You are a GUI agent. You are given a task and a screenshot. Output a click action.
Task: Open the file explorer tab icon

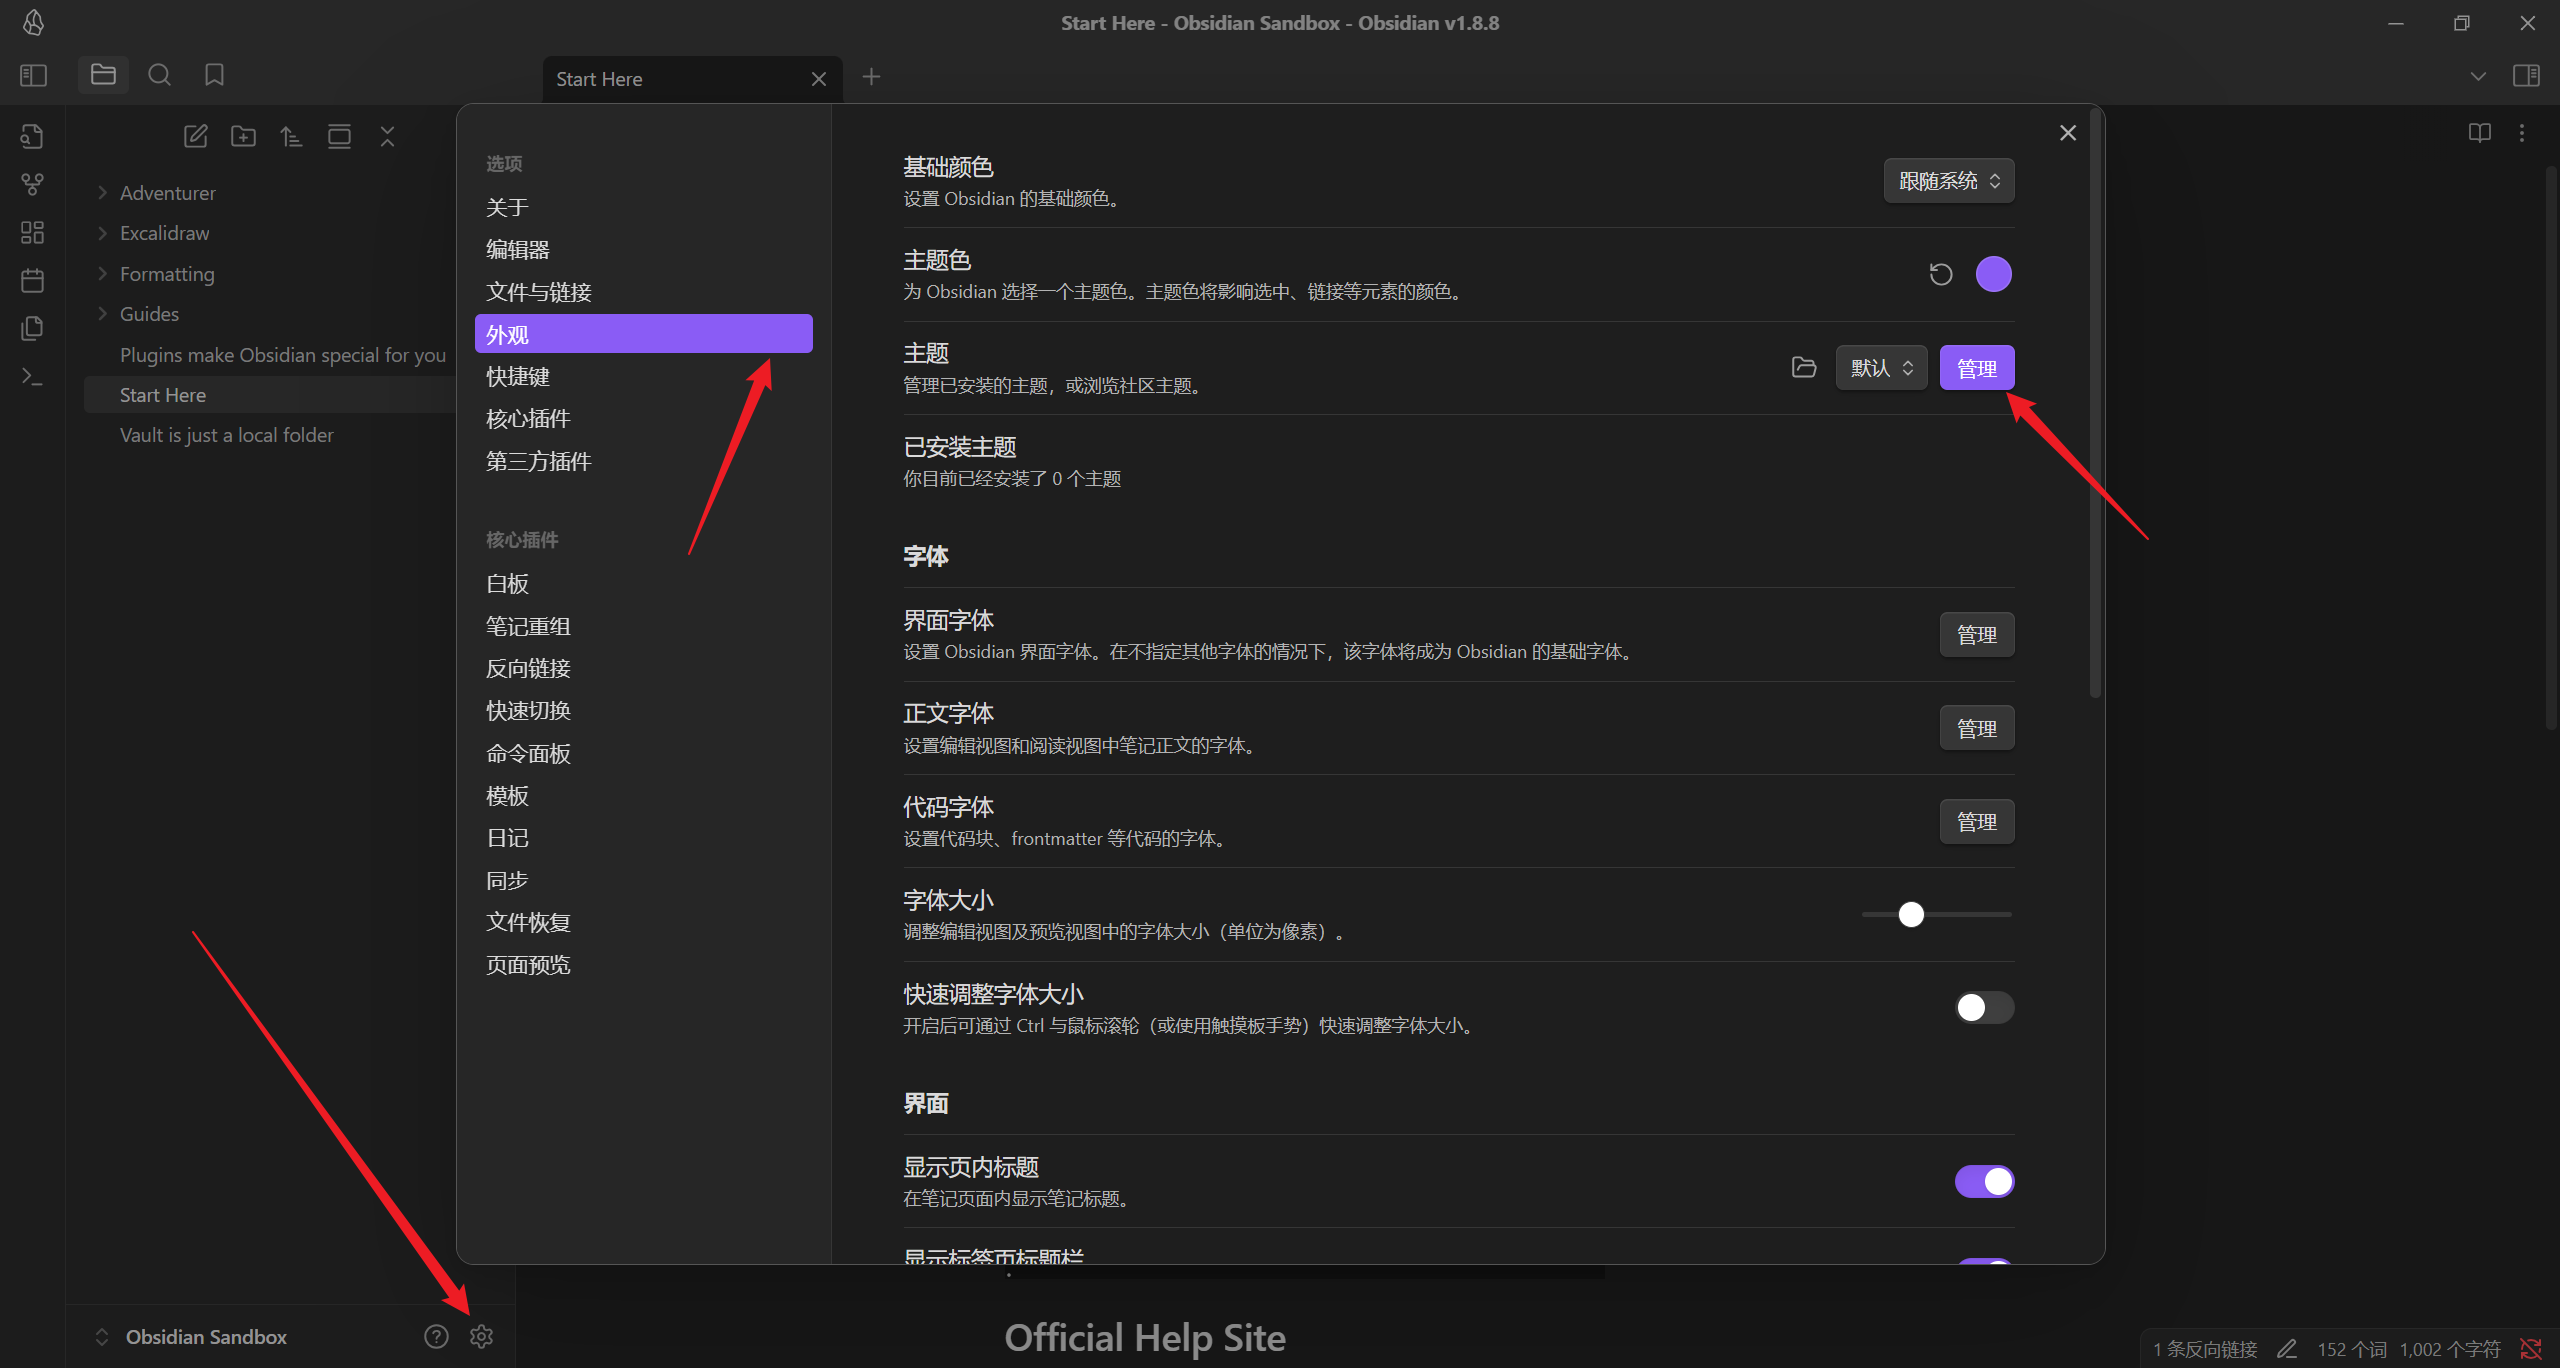pos(103,75)
